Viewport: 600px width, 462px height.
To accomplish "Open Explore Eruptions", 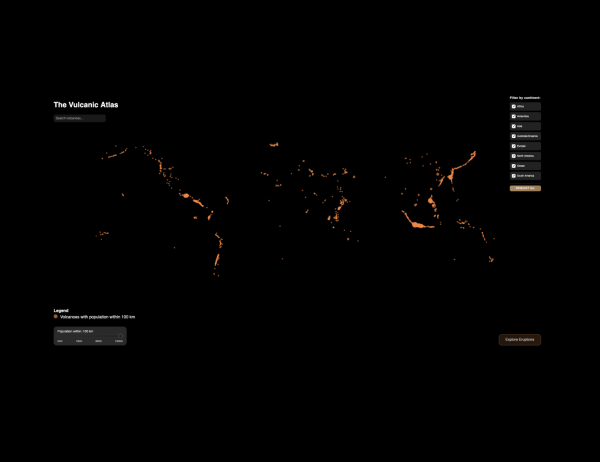I will click(x=519, y=340).
